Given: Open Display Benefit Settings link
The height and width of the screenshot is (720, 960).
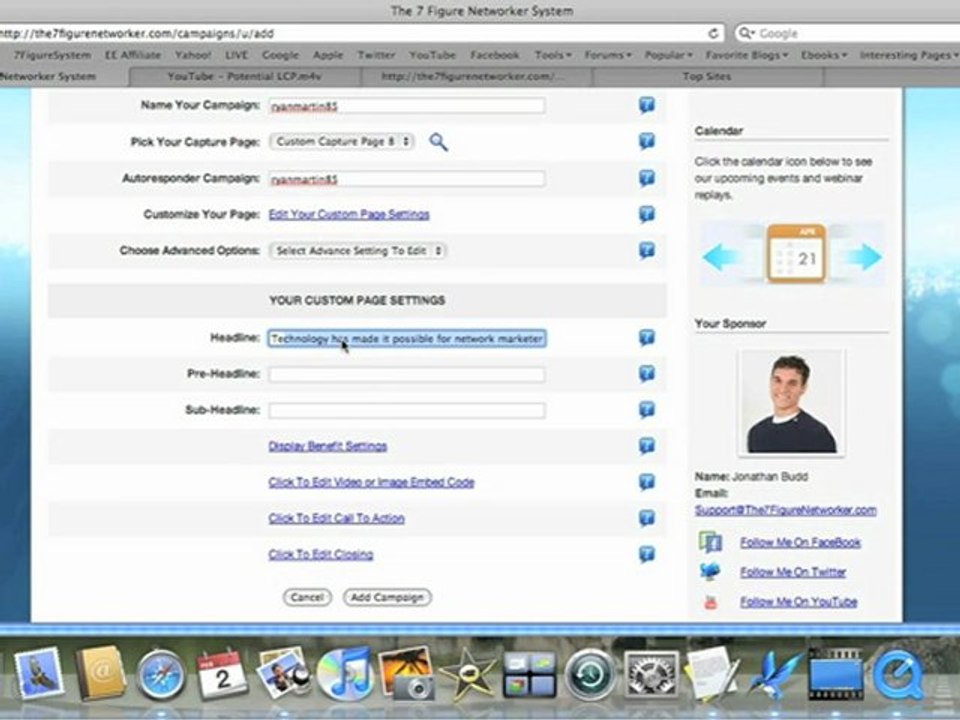Looking at the screenshot, I should [x=328, y=446].
